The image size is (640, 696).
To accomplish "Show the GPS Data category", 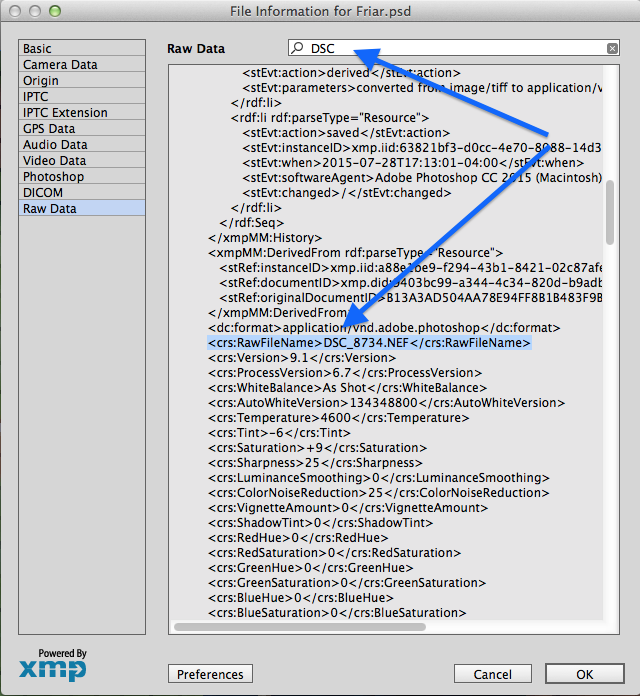I will click(x=82, y=128).
